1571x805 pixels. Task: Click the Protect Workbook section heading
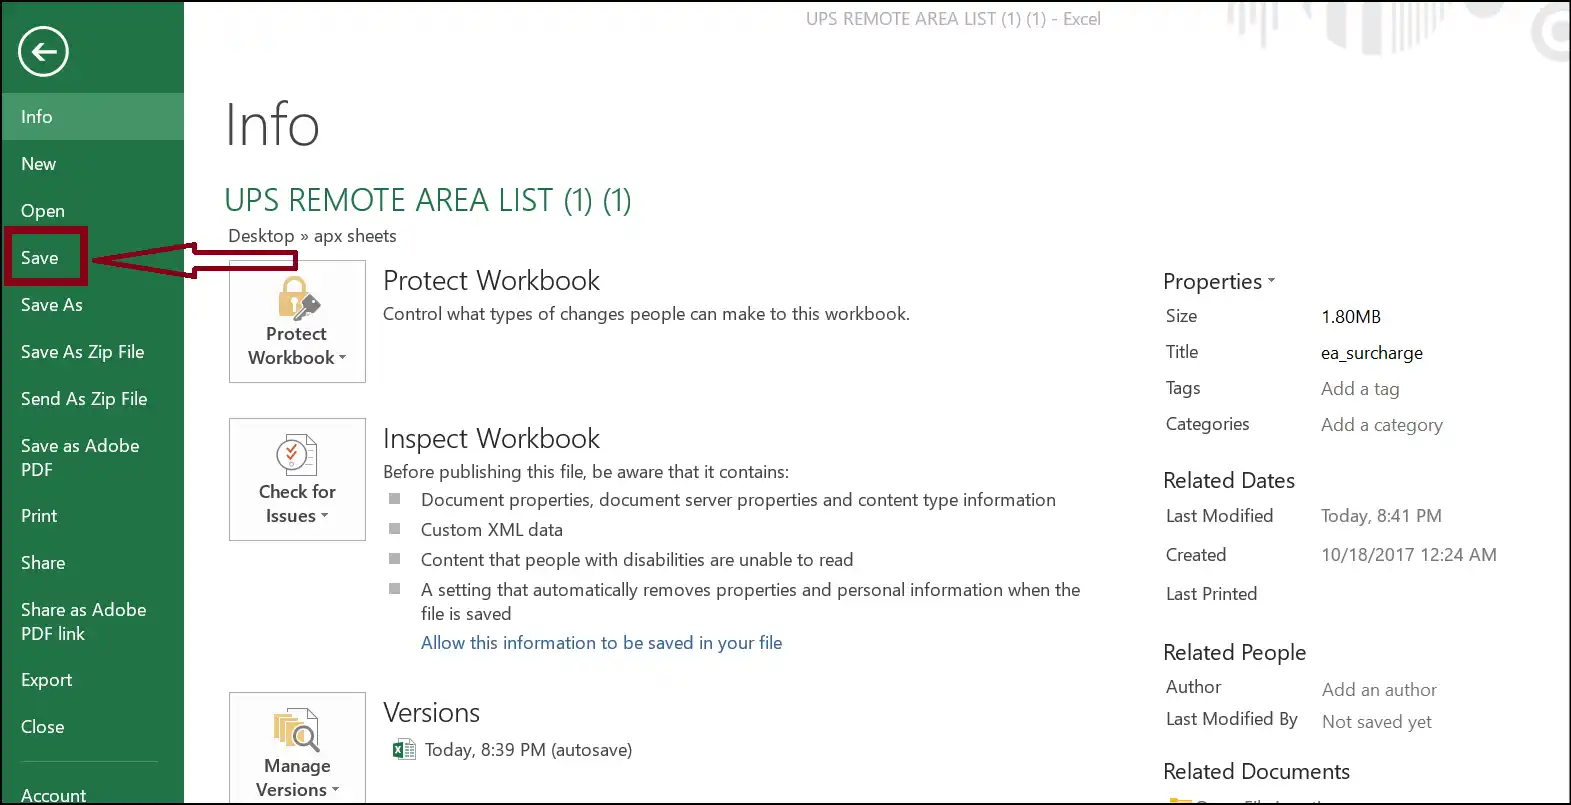click(x=491, y=281)
